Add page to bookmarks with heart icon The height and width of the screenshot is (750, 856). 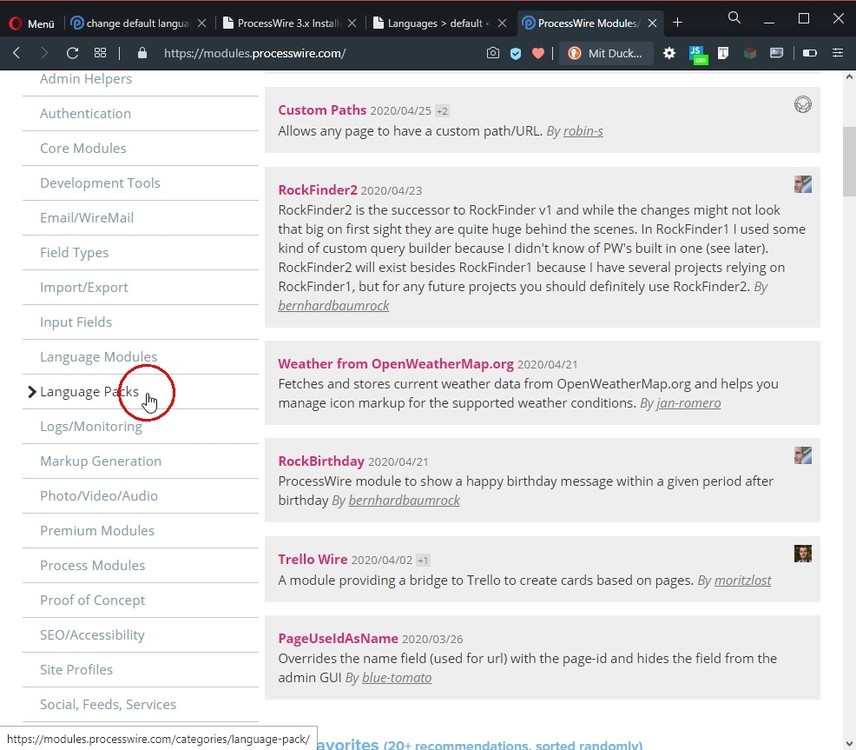tap(538, 53)
